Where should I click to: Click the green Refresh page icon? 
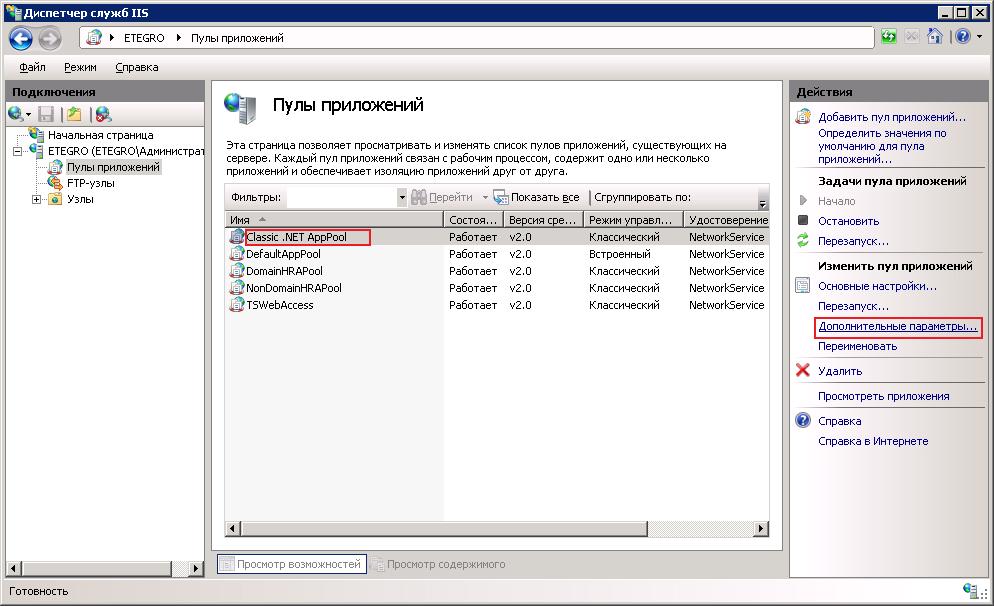click(889, 37)
